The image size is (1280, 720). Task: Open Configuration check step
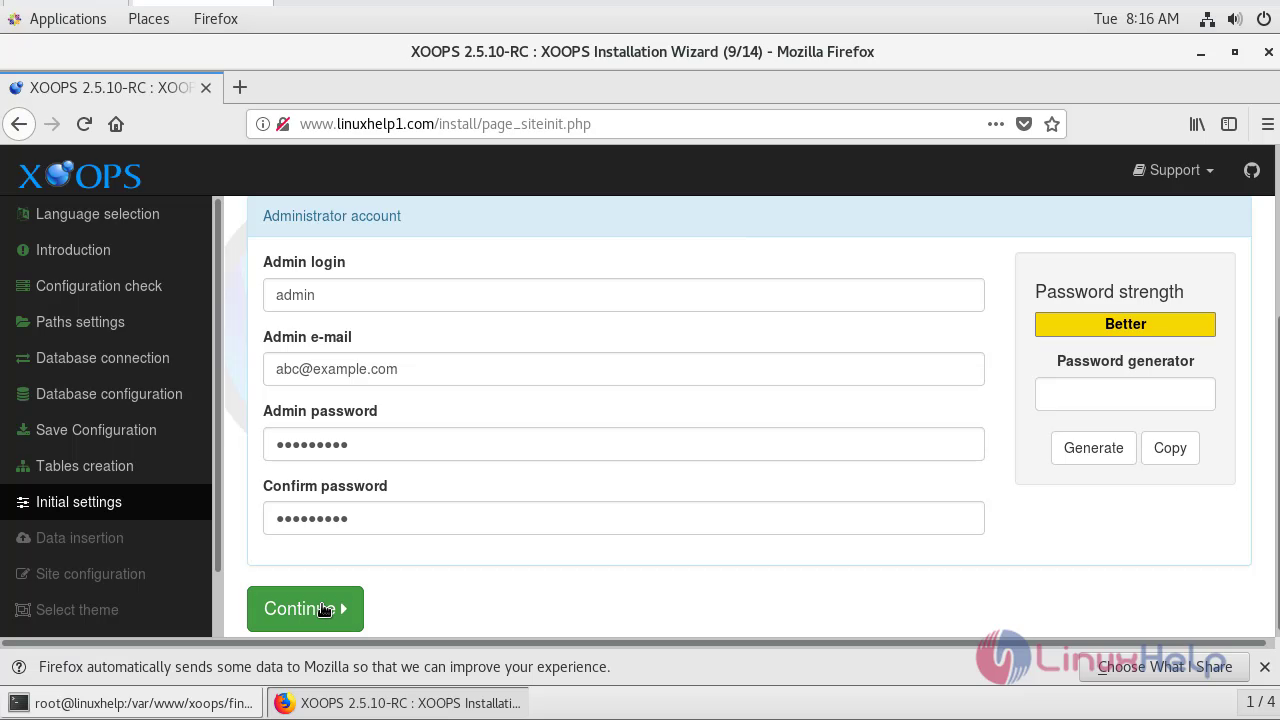tap(99, 286)
